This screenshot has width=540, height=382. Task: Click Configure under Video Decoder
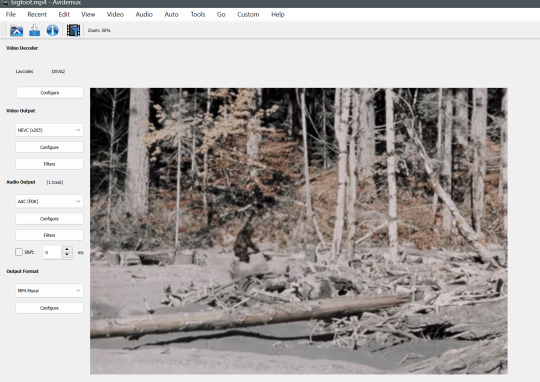click(x=50, y=93)
